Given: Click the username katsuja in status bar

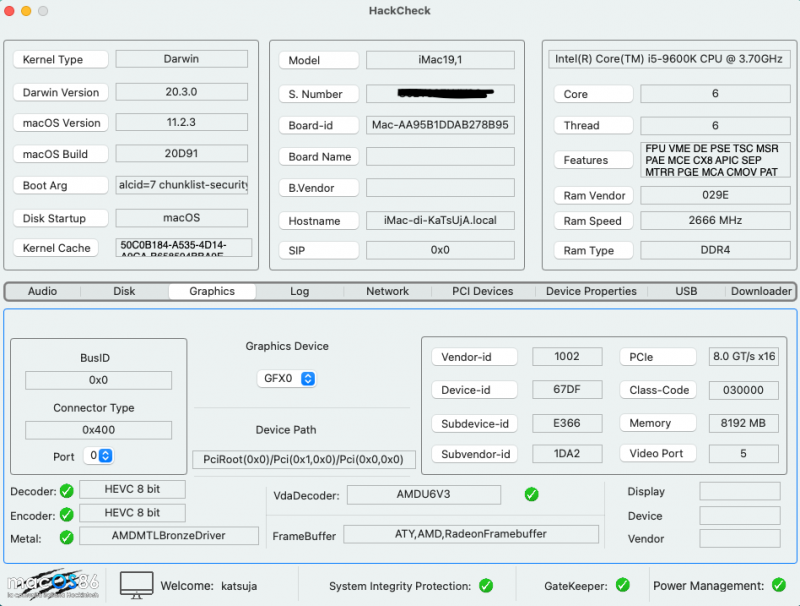Looking at the screenshot, I should [239, 586].
